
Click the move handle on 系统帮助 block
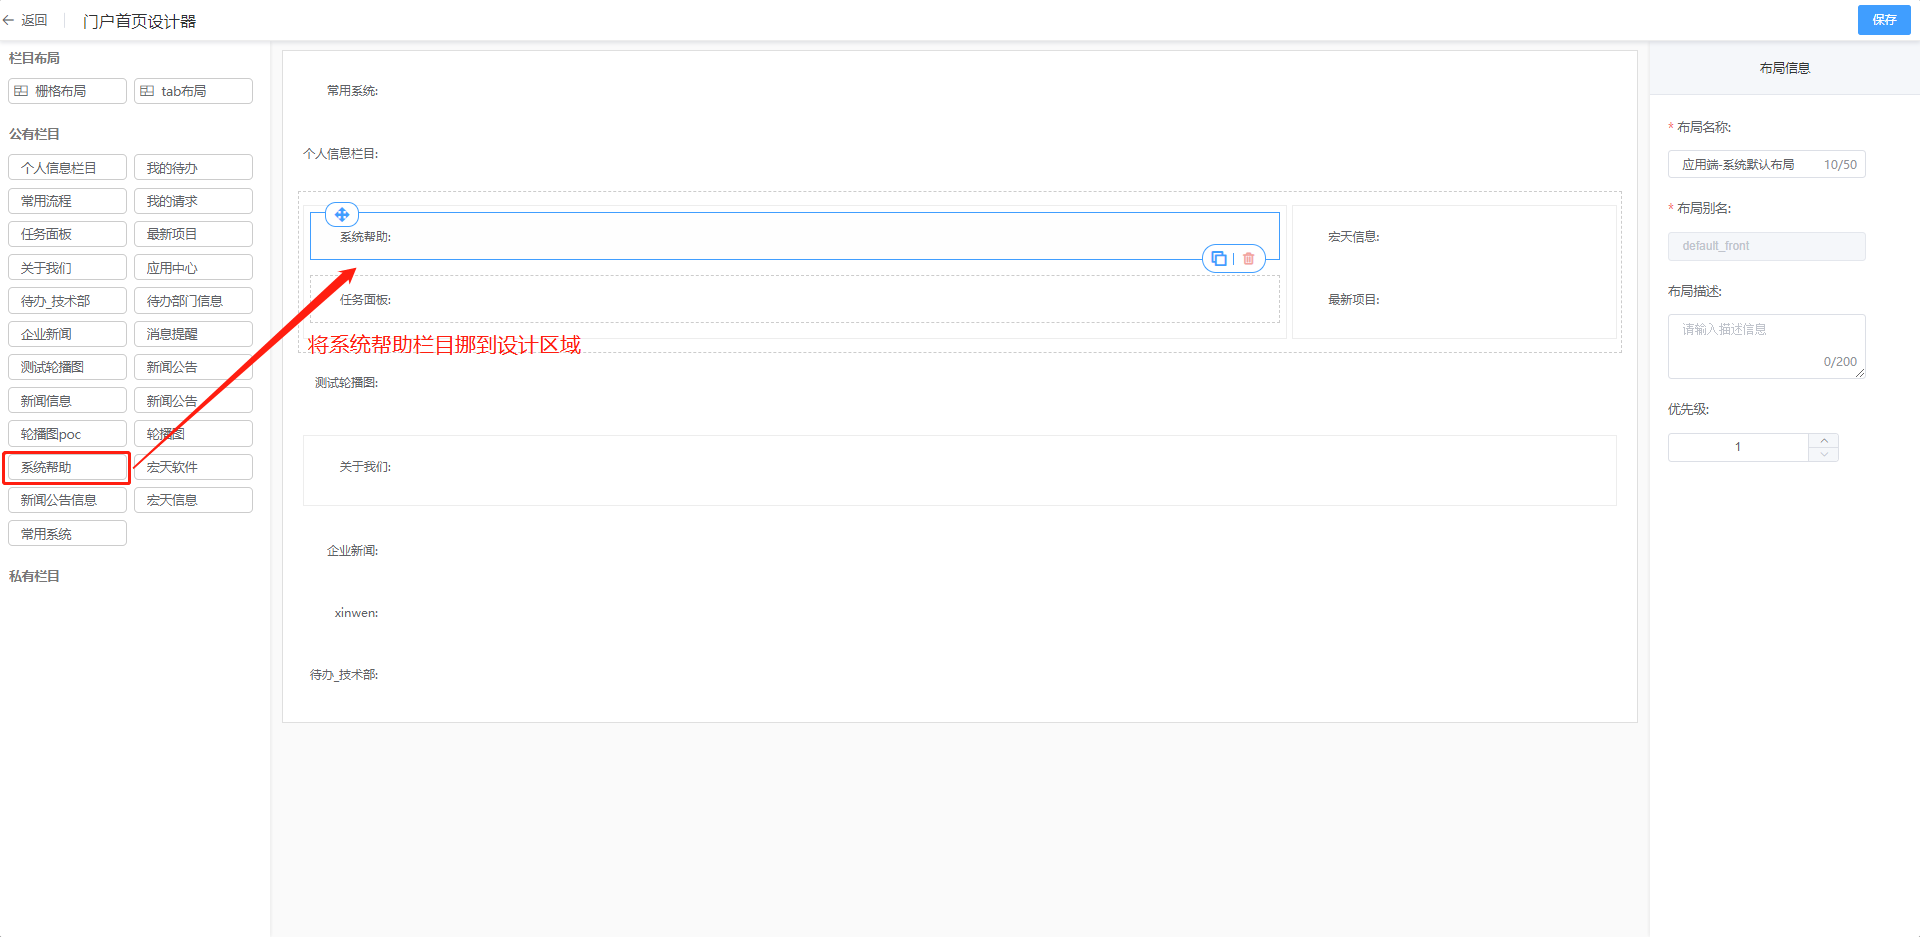[342, 214]
